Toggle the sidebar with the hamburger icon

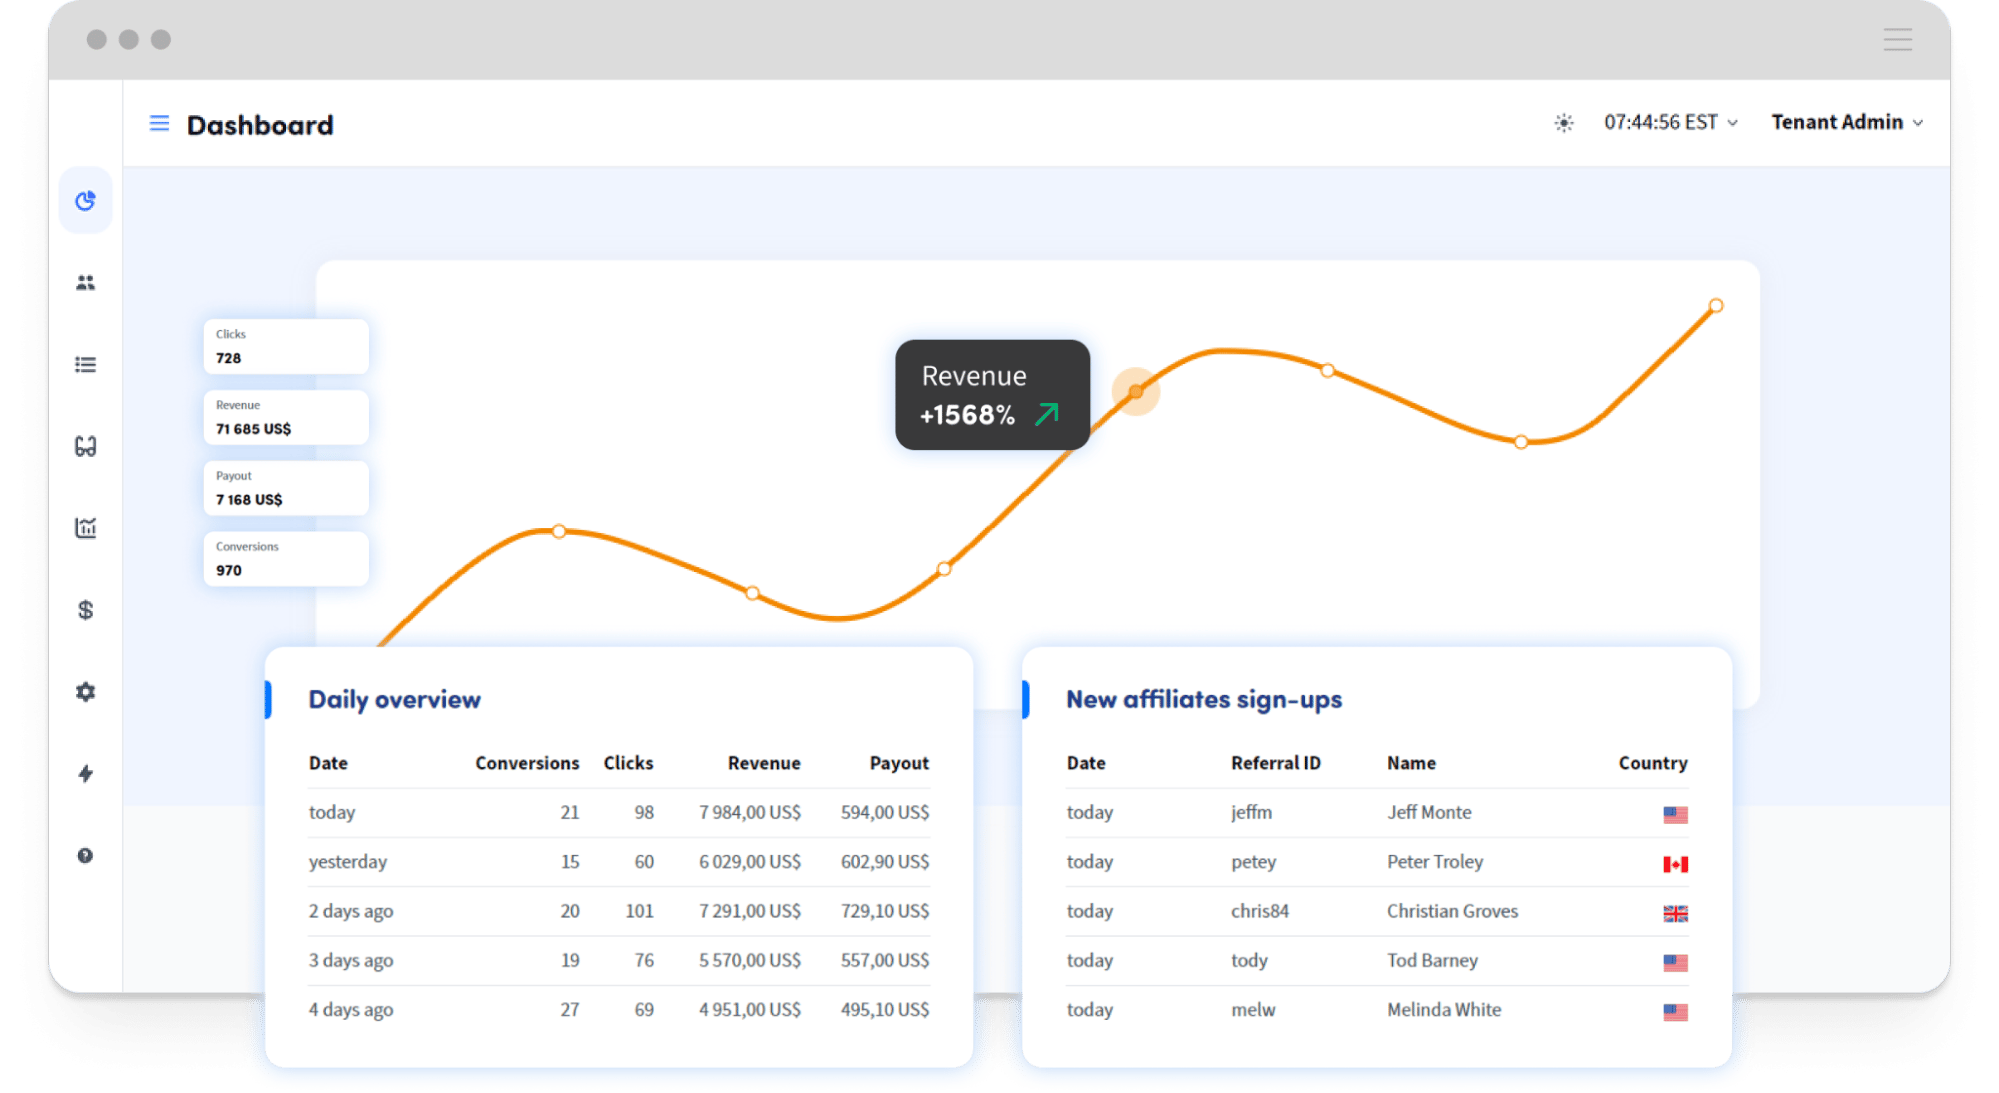click(159, 123)
